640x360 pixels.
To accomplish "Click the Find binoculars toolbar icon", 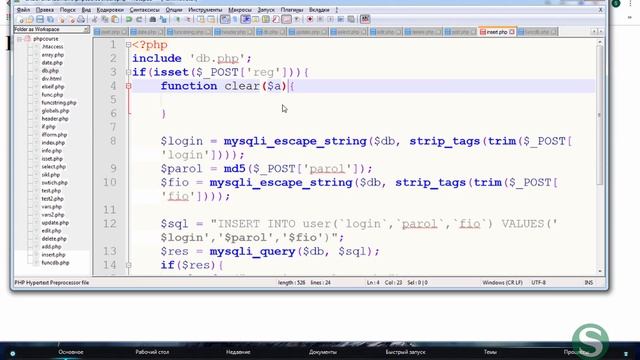I will 152,19.
